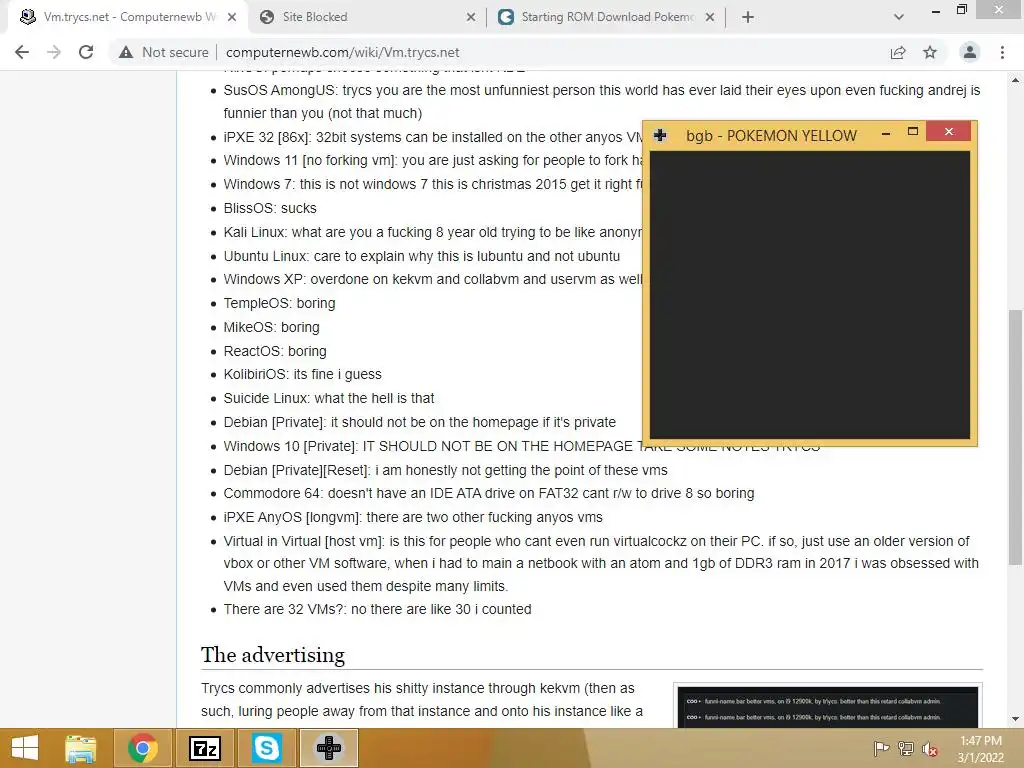Click the bgb emulator taskbar icon
1024x768 pixels.
328,748
